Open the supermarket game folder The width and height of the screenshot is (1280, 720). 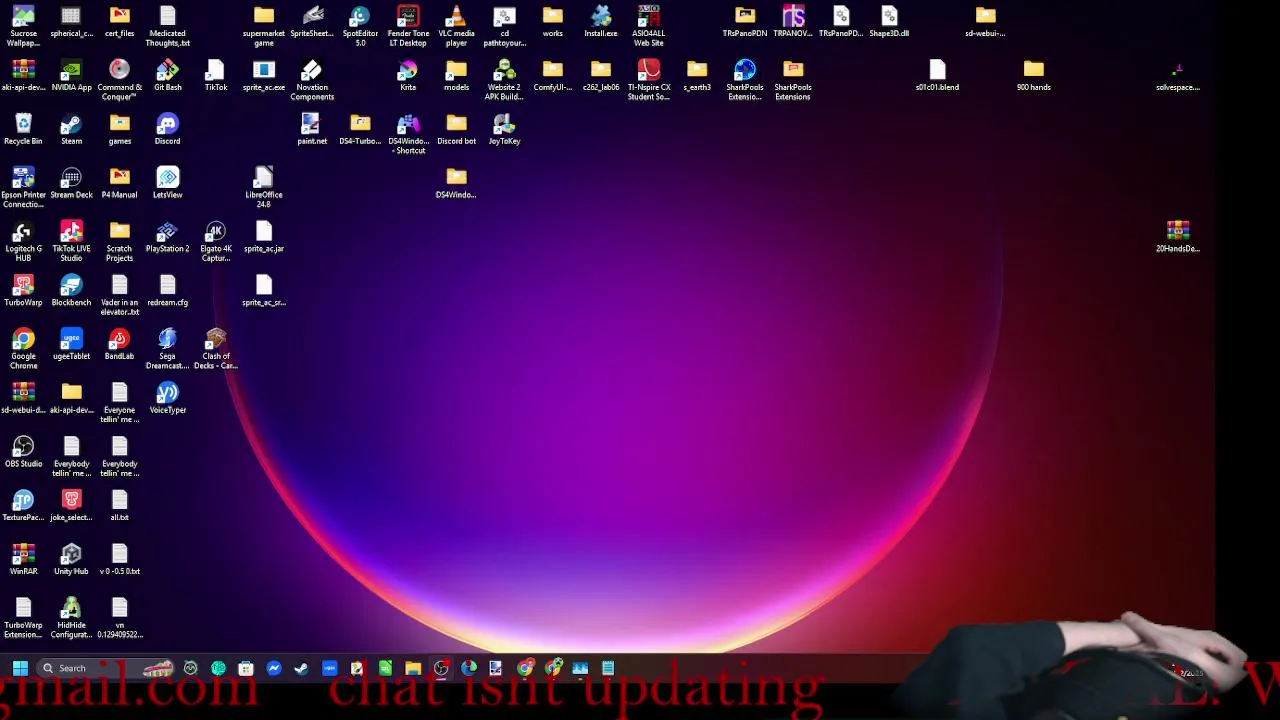pos(264,26)
